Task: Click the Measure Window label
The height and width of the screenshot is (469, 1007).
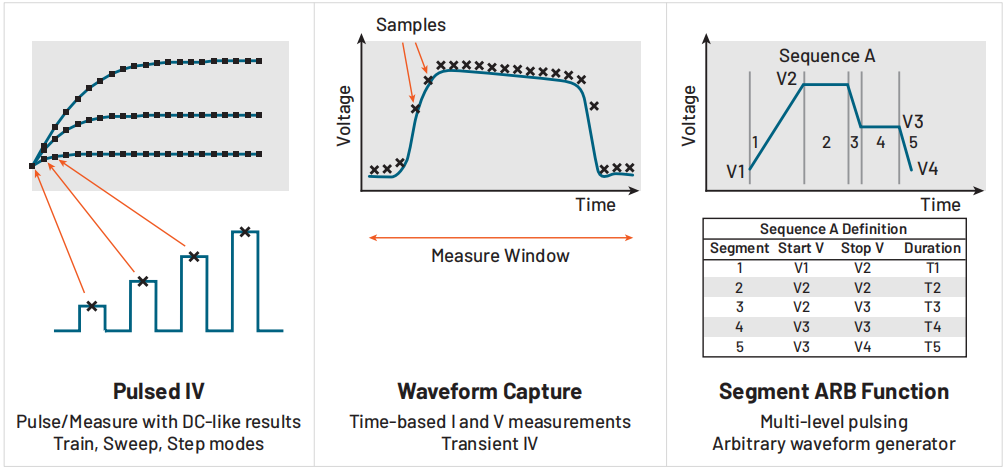Action: pyautogui.click(x=500, y=256)
